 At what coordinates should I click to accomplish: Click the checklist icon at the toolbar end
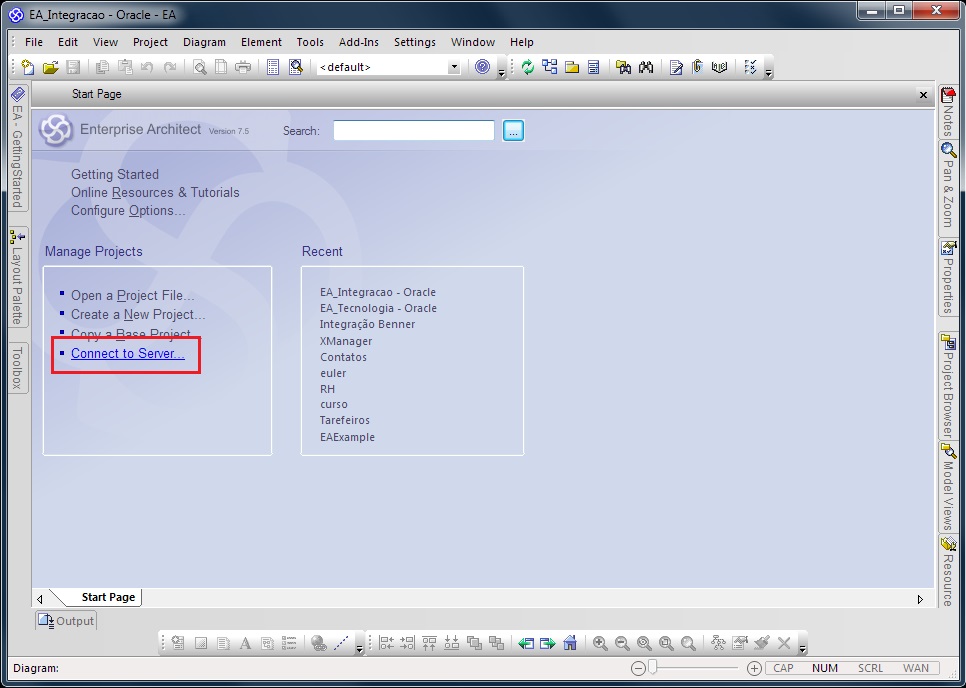point(750,67)
